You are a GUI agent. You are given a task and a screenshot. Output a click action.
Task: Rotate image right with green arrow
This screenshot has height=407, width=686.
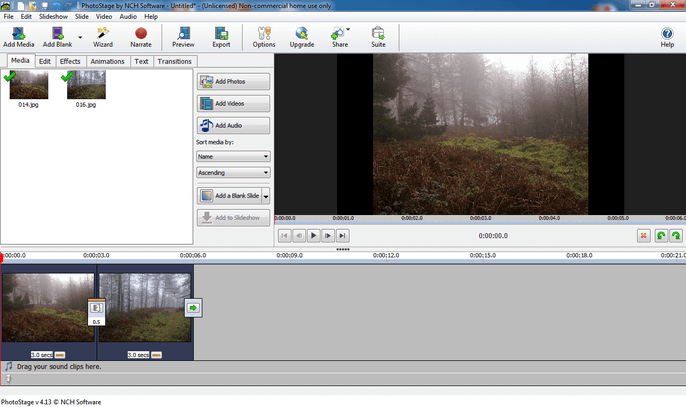click(676, 236)
